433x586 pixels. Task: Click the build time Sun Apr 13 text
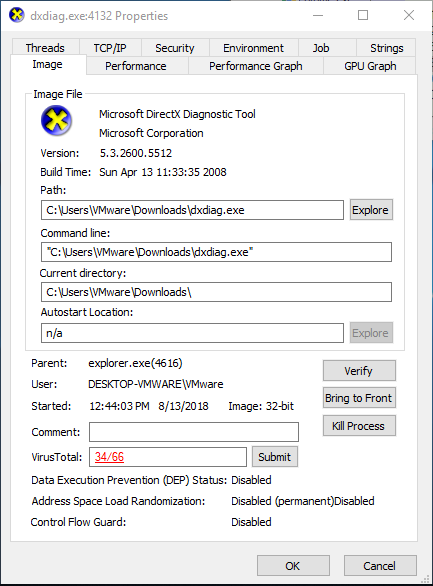click(163, 172)
